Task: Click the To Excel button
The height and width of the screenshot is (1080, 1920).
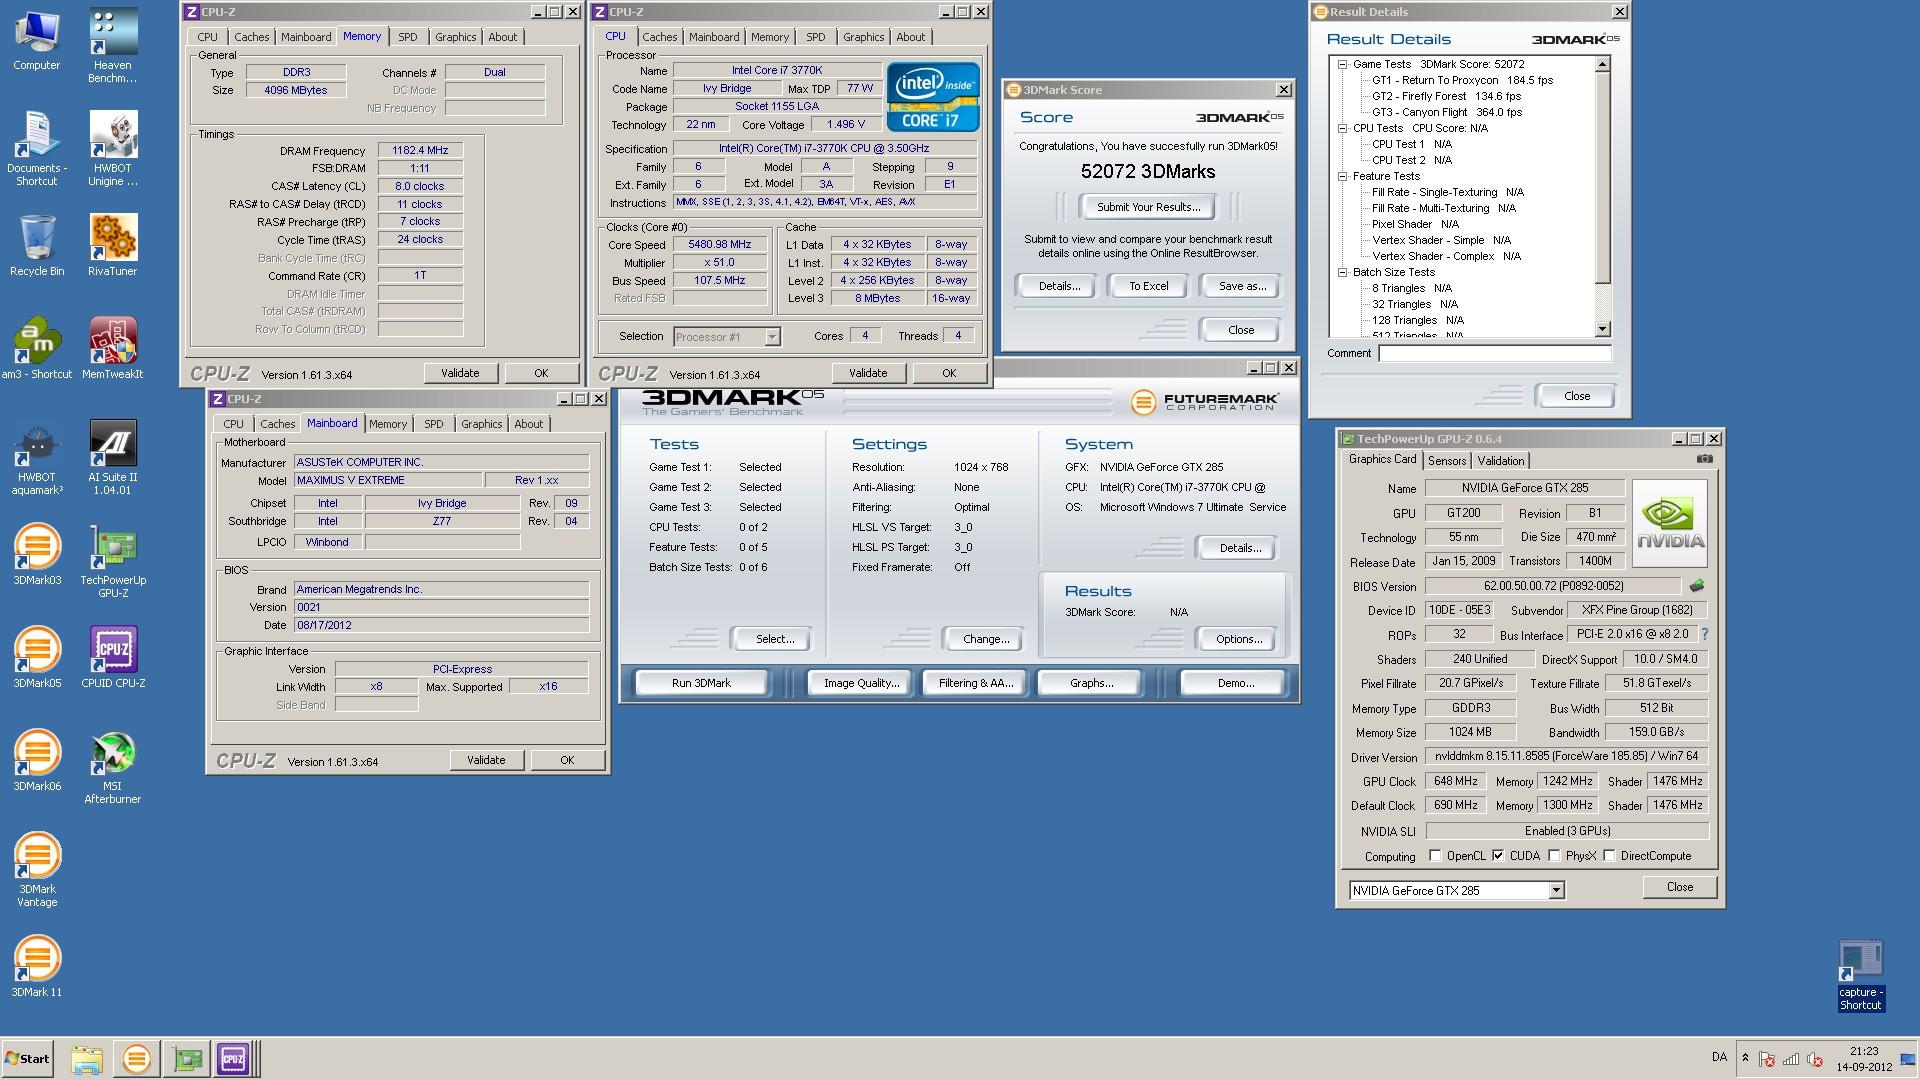Action: (1148, 286)
